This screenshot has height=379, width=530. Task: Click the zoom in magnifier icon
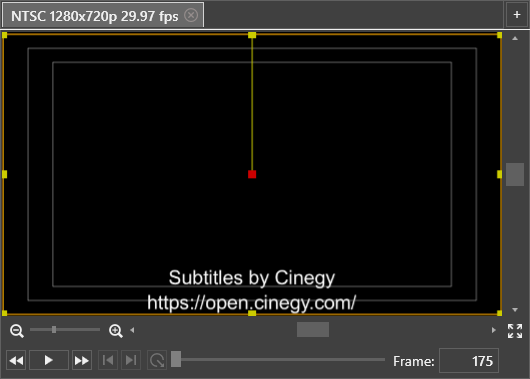coord(116,330)
